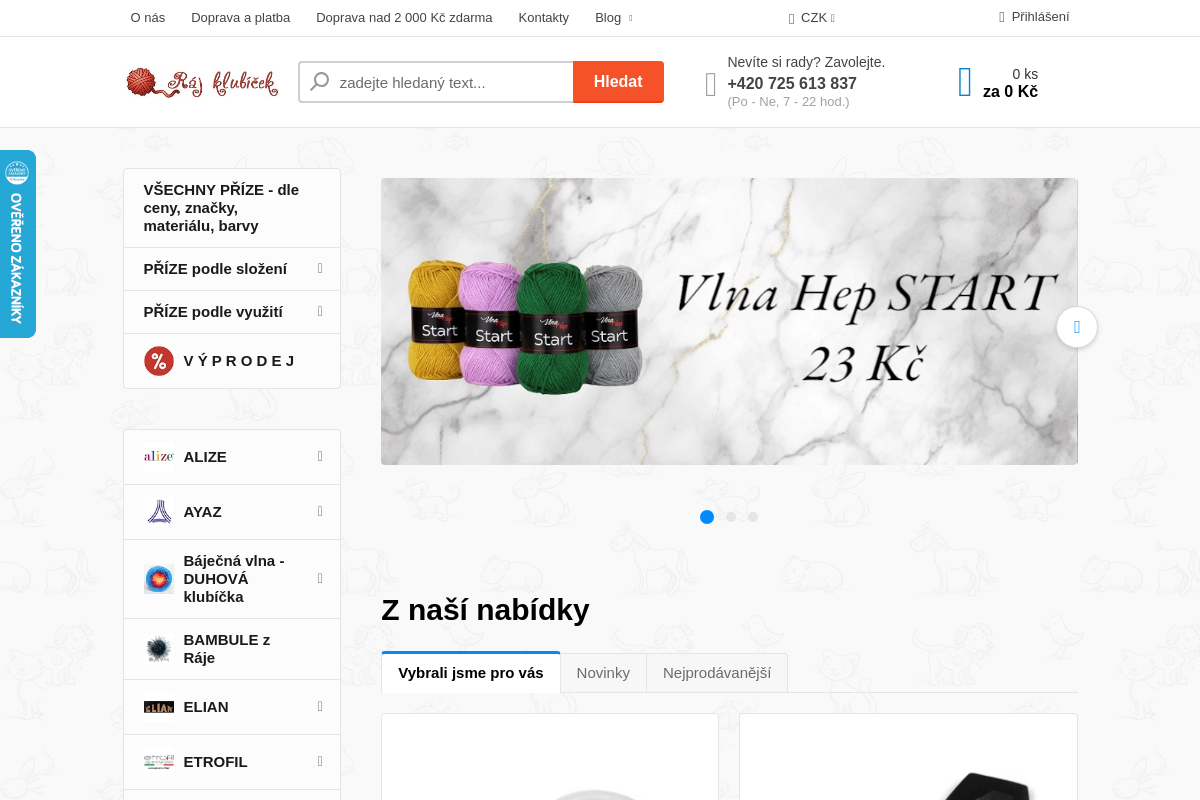The height and width of the screenshot is (800, 1200).
Task: Click the Ráj klubíček yarn logo
Action: click(202, 82)
